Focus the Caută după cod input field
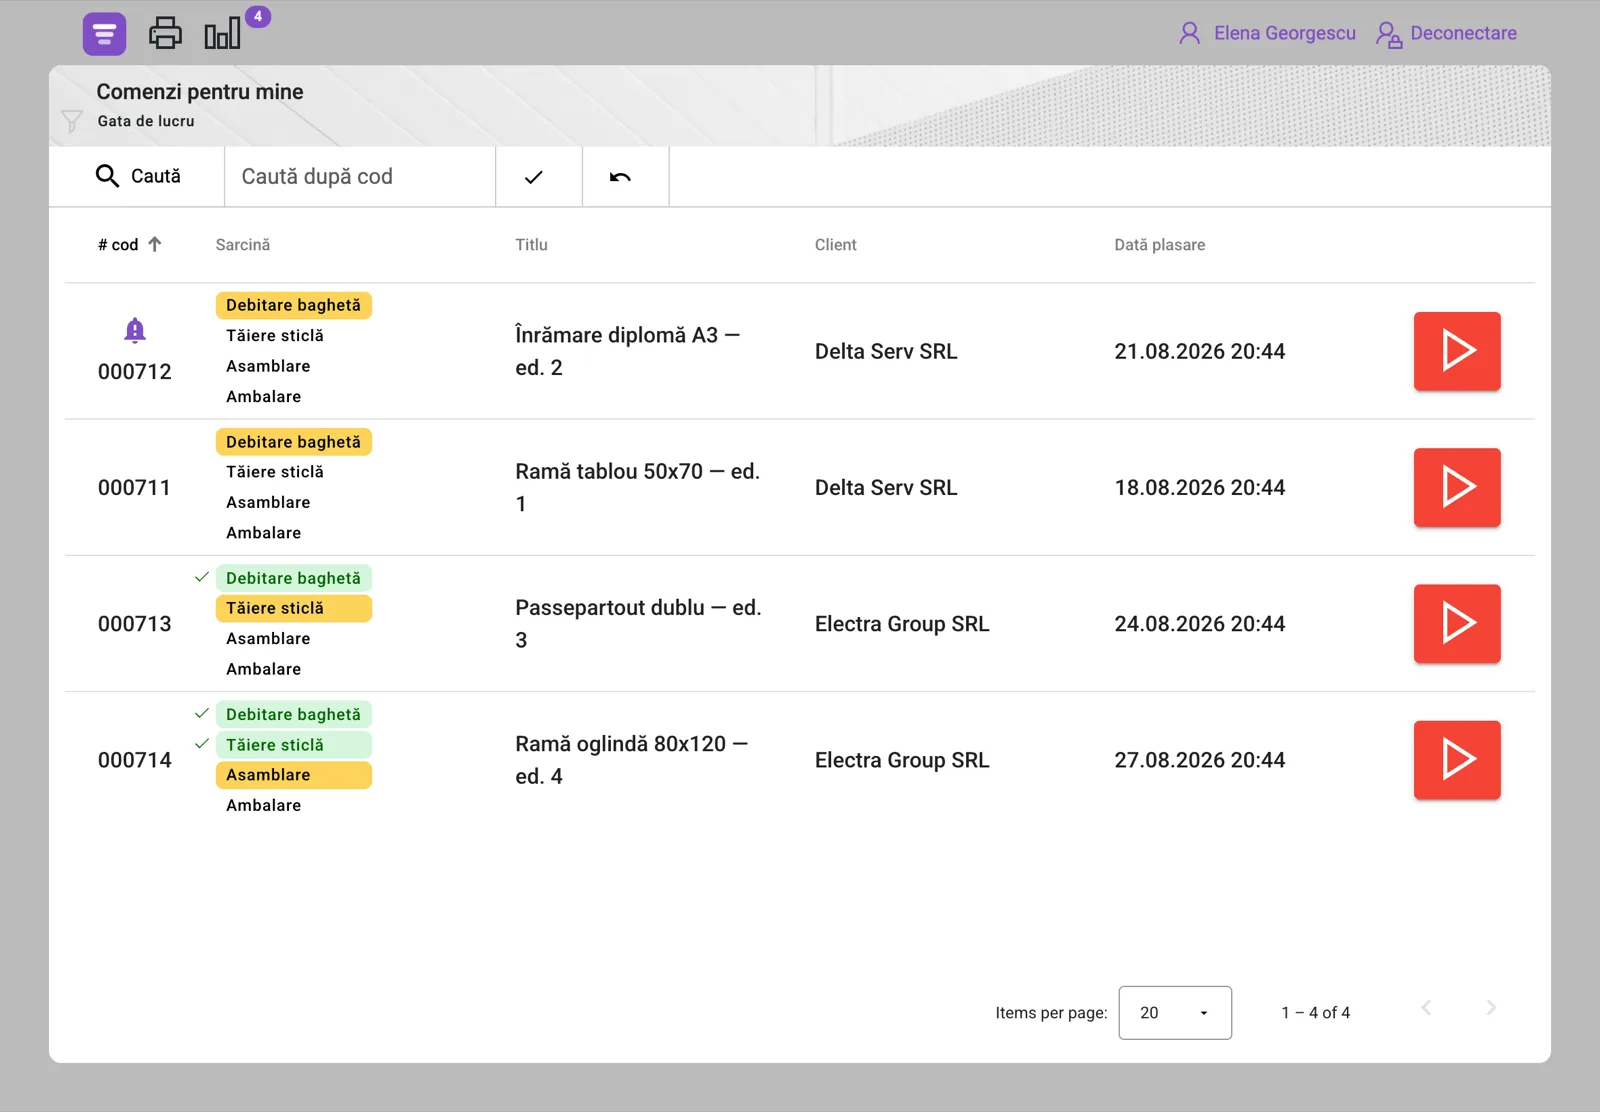The image size is (1600, 1112). click(360, 176)
